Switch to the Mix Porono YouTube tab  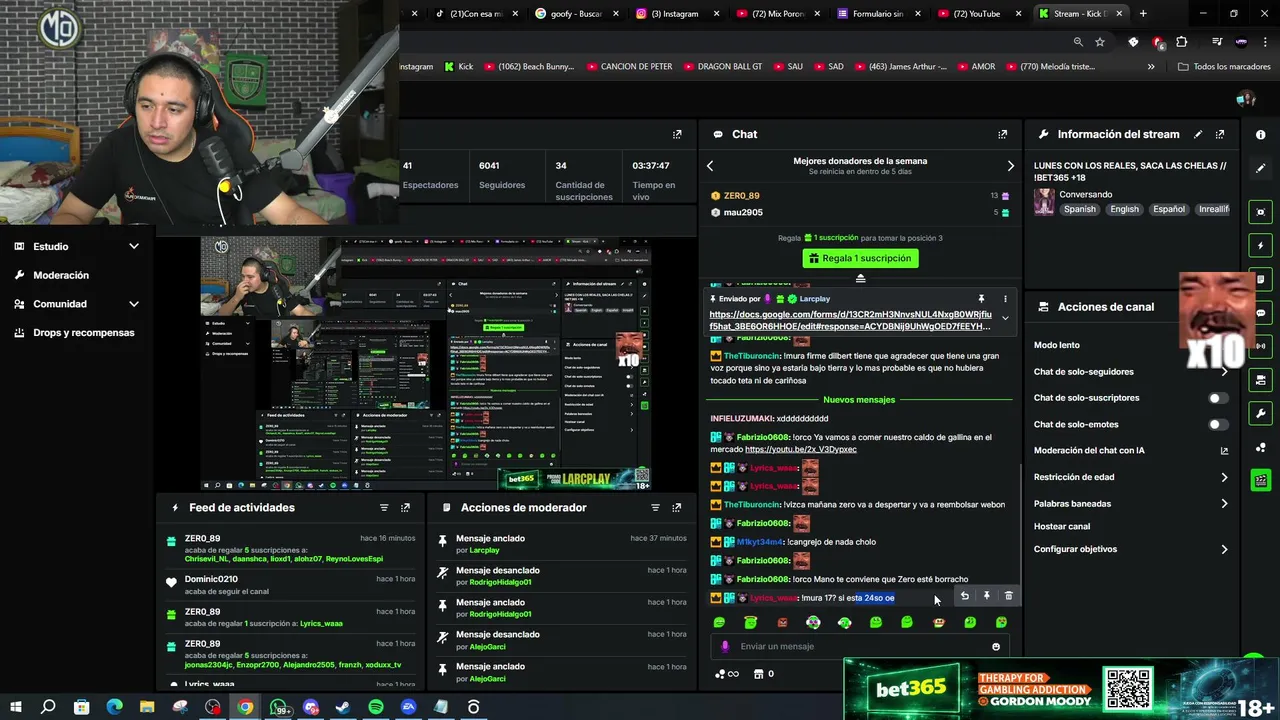coord(777,14)
